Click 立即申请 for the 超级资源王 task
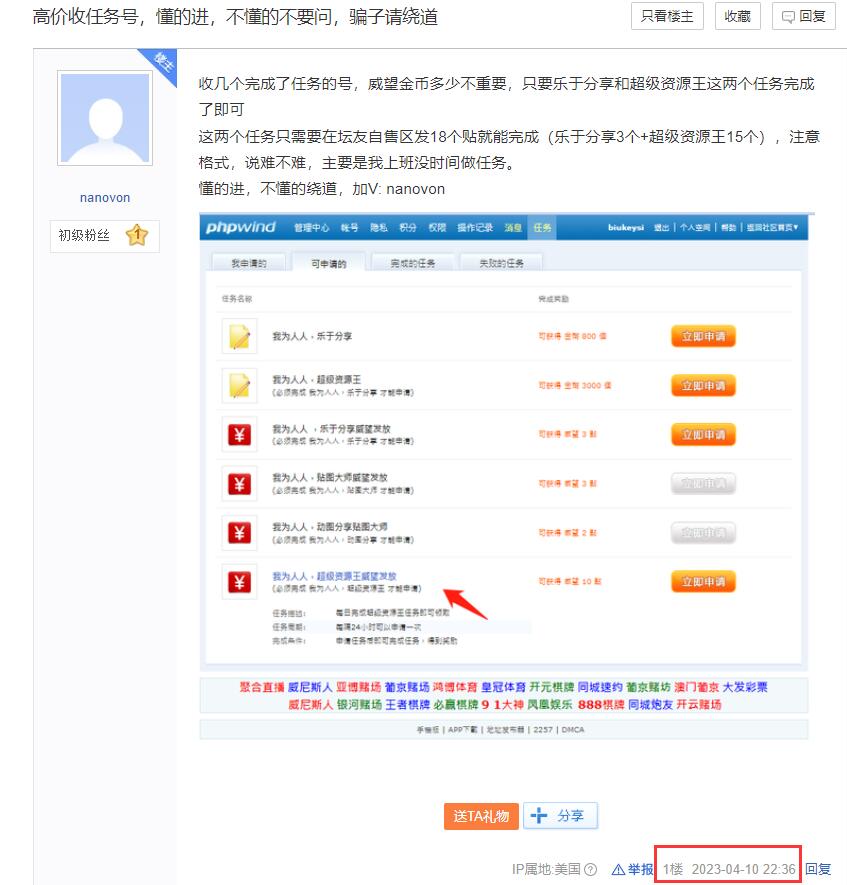 [x=703, y=385]
